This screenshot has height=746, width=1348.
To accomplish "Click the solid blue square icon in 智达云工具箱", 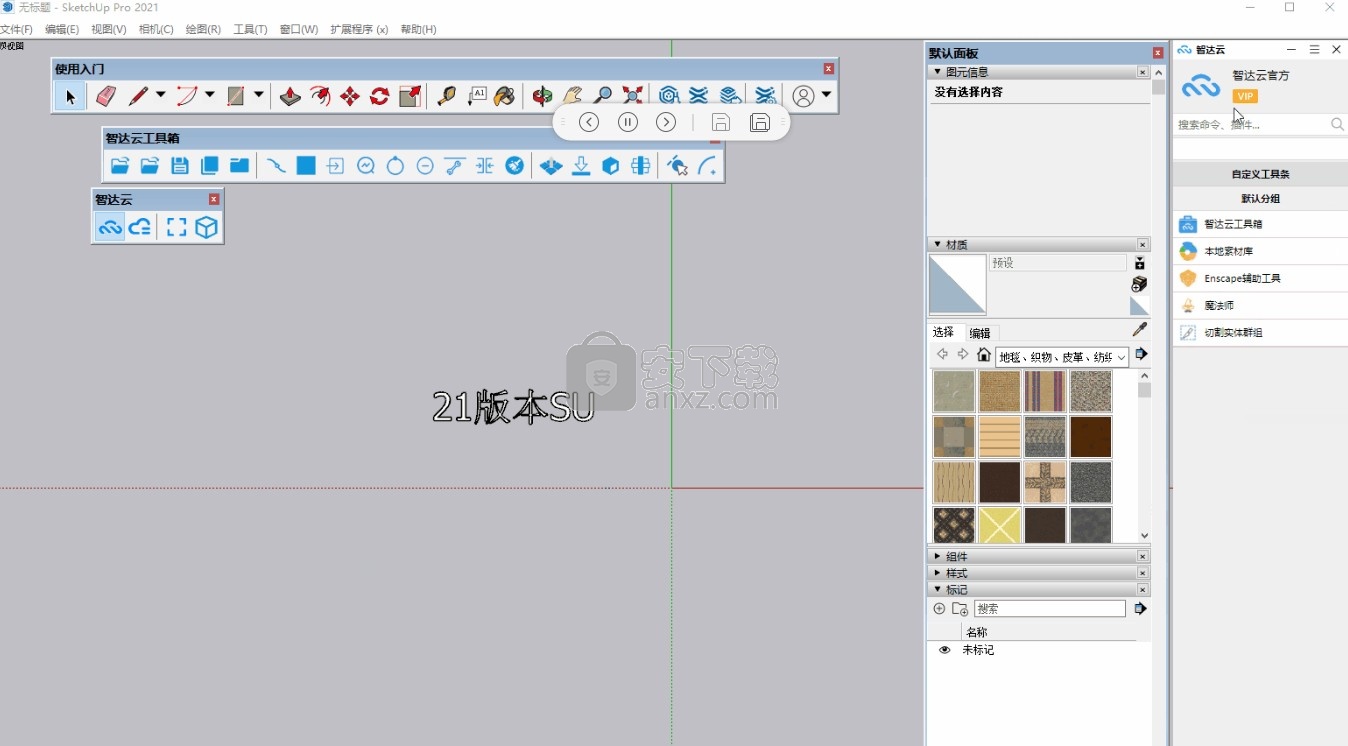I will point(306,166).
